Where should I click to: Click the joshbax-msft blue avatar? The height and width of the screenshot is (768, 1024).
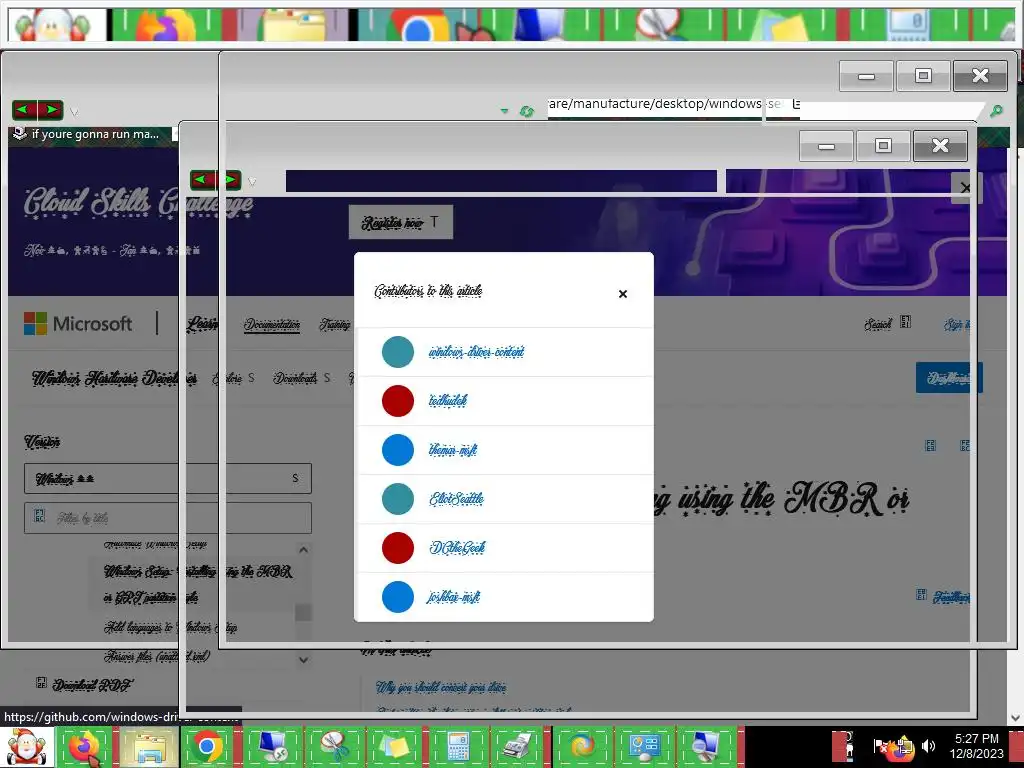click(x=398, y=596)
